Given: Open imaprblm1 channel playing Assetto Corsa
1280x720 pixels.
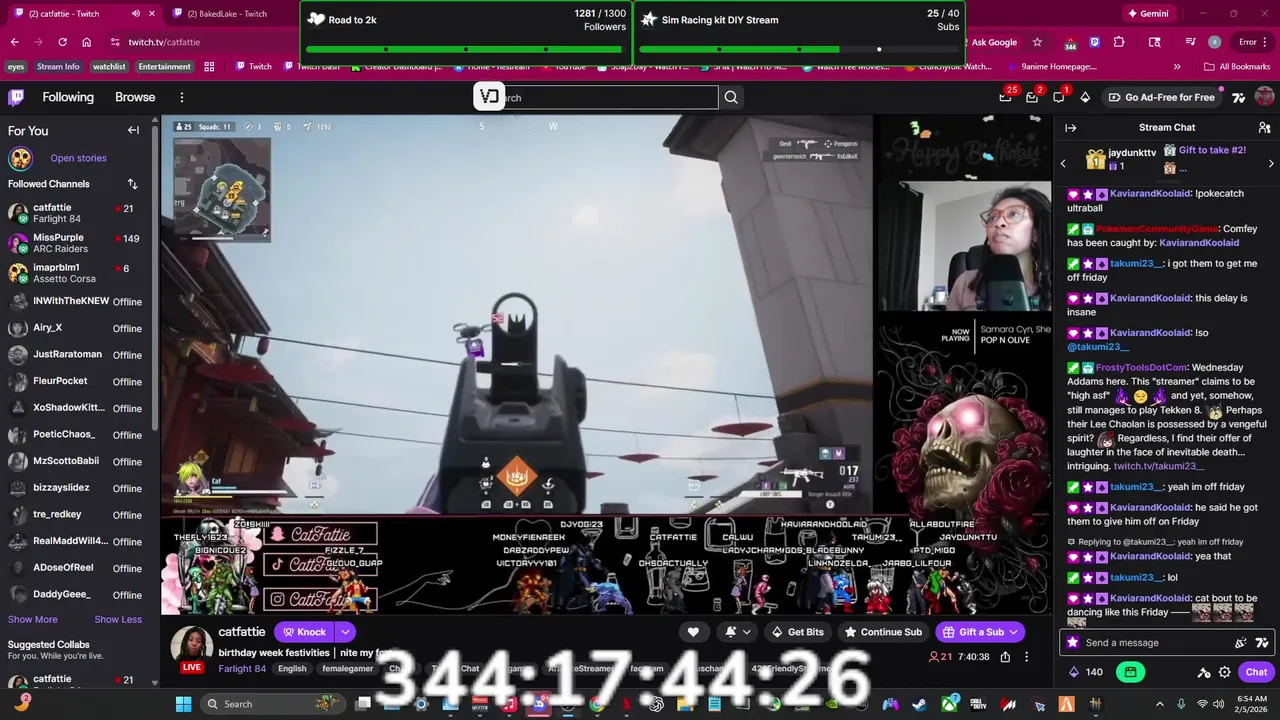Looking at the screenshot, I should coord(75,272).
